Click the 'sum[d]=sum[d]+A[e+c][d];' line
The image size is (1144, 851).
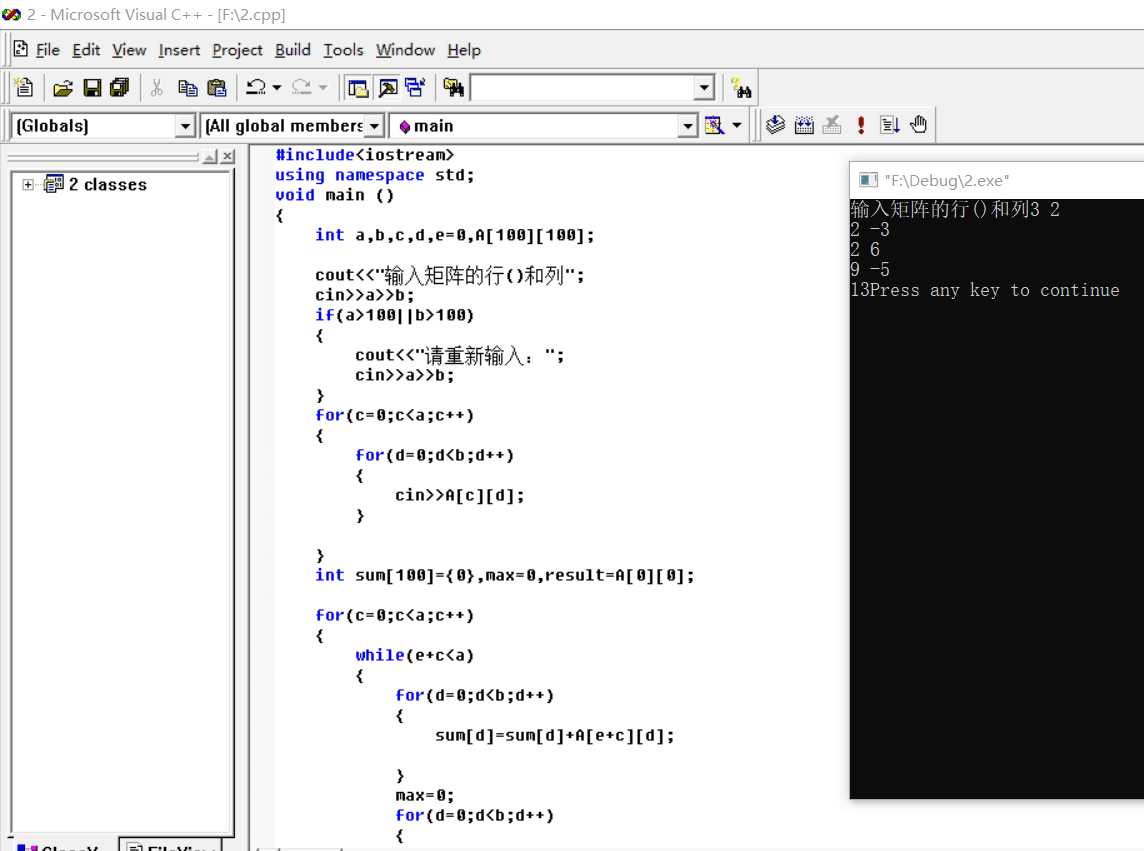[554, 736]
